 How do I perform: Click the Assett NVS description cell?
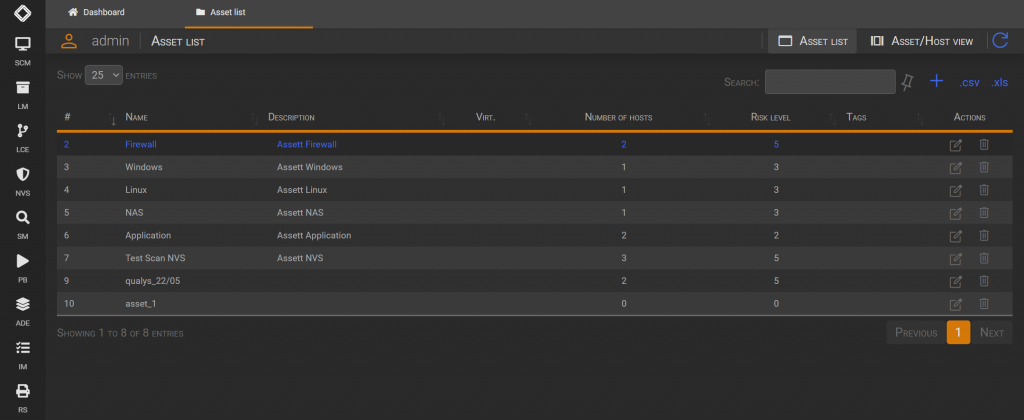click(x=300, y=258)
